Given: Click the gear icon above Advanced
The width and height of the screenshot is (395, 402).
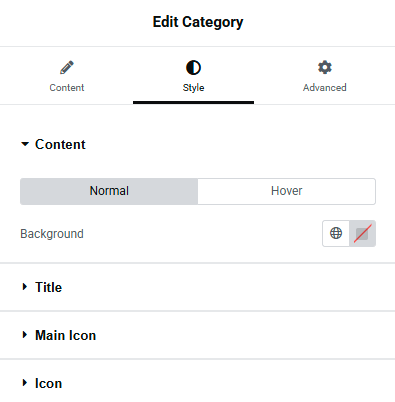Looking at the screenshot, I should (x=325, y=67).
